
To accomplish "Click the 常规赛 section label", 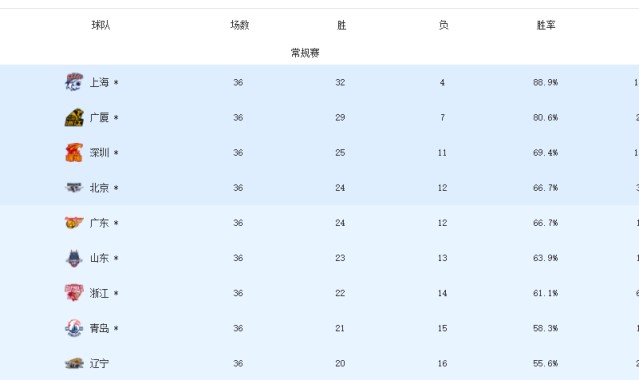I will point(305,53).
